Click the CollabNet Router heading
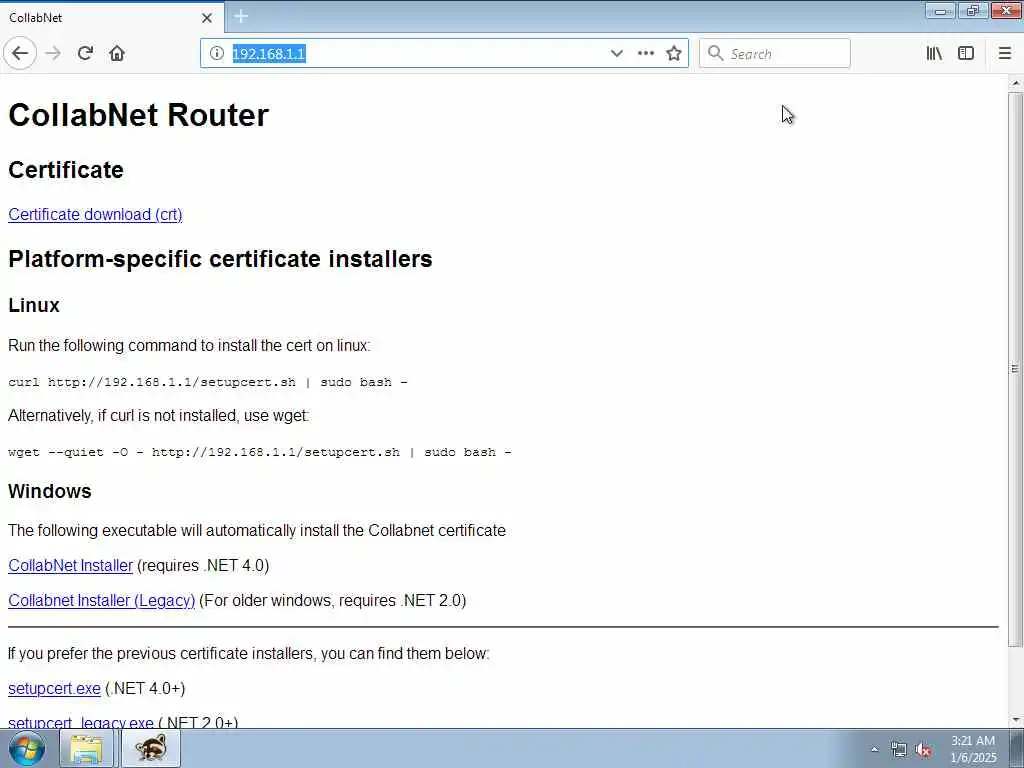The height and width of the screenshot is (768, 1024). [138, 115]
